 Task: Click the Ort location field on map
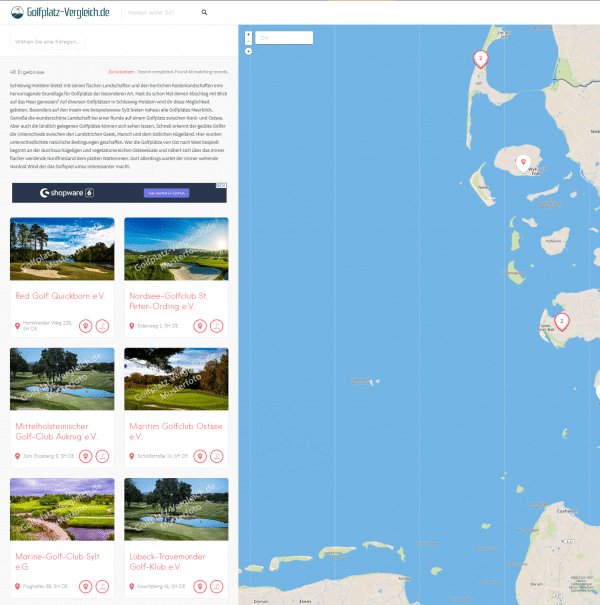(x=285, y=38)
